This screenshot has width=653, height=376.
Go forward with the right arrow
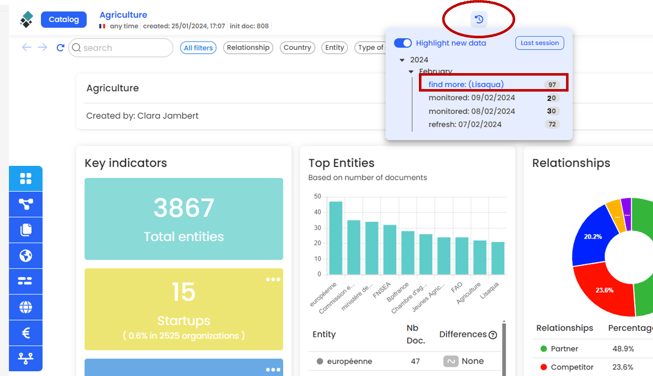[42, 47]
